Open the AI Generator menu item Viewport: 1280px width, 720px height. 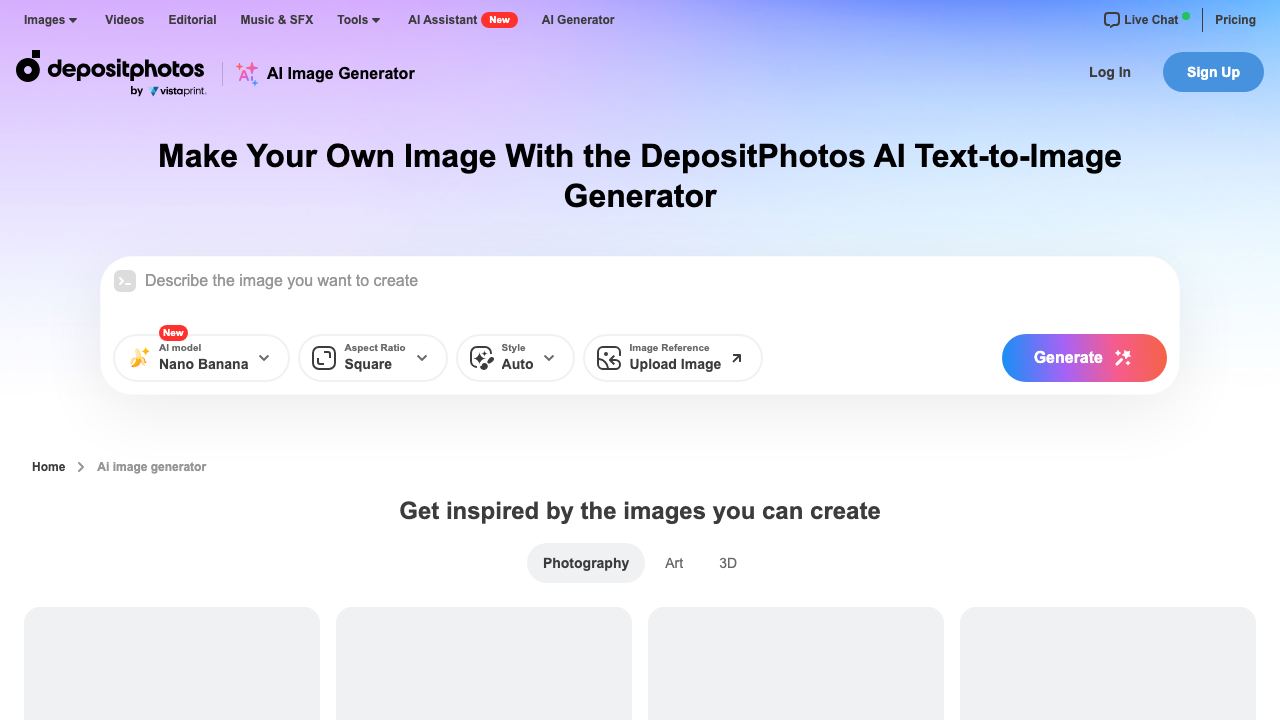point(578,20)
